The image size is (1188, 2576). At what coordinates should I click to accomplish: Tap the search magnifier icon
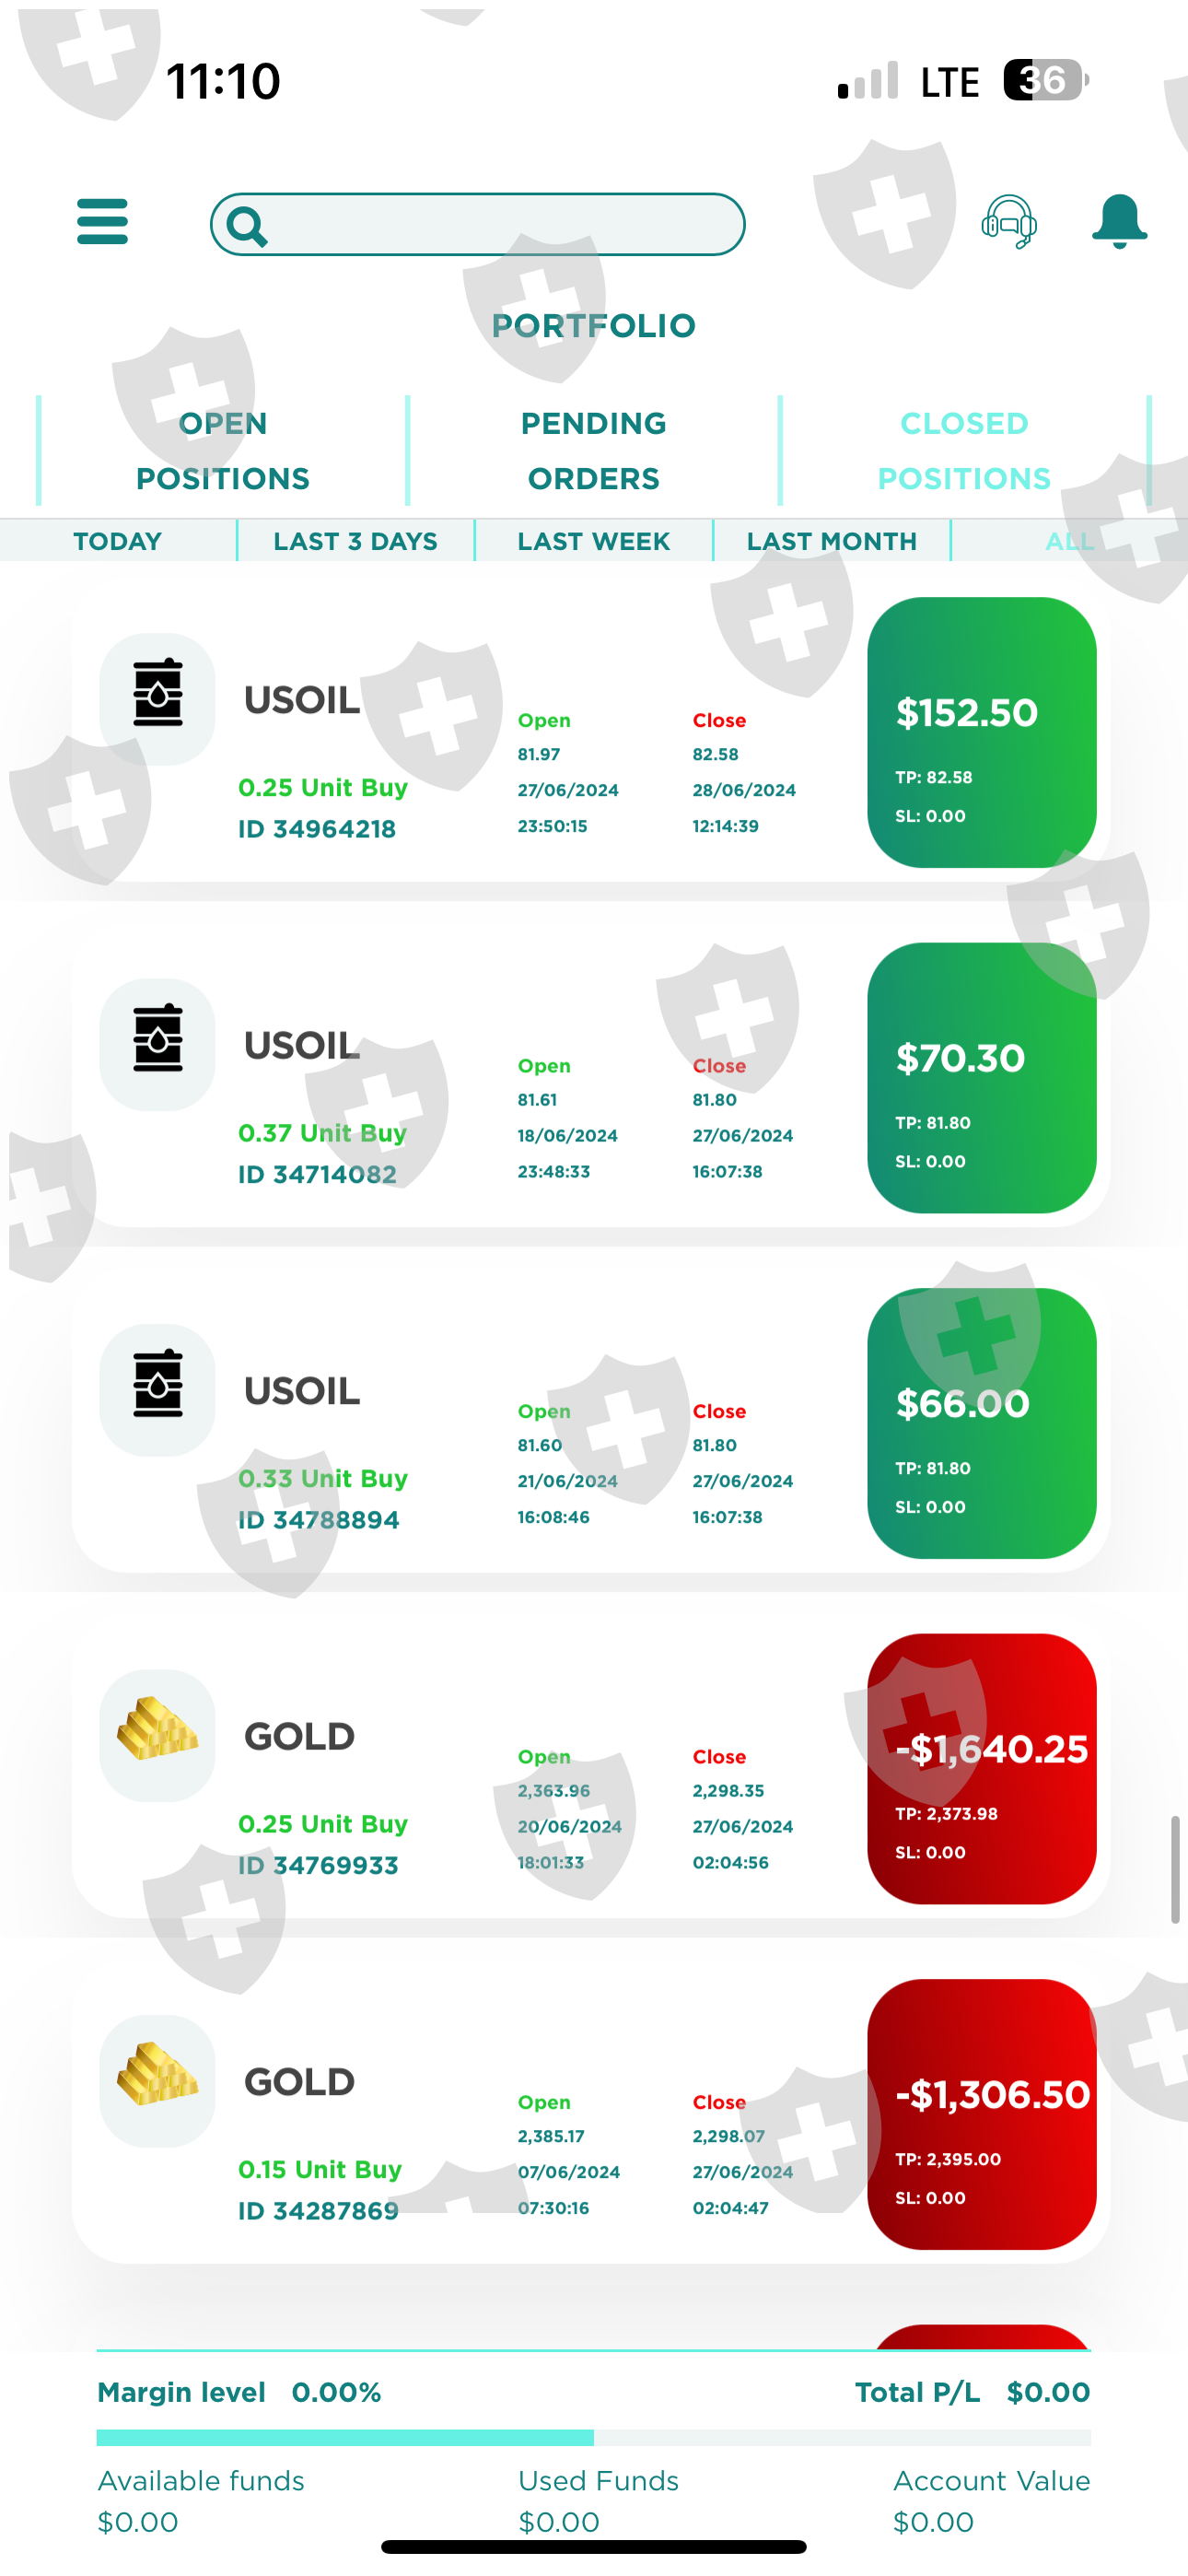[246, 226]
